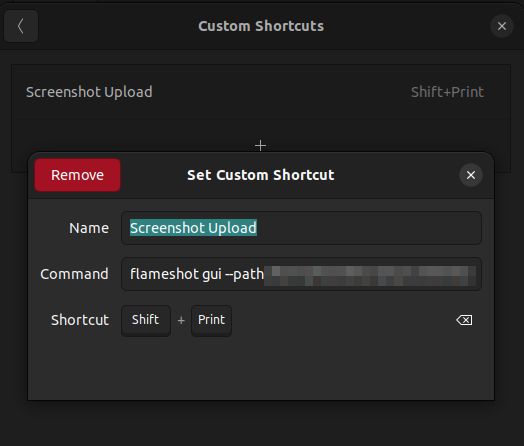The image size is (524, 446).
Task: Click the Set Custom Shortcut title
Action: click(261, 175)
